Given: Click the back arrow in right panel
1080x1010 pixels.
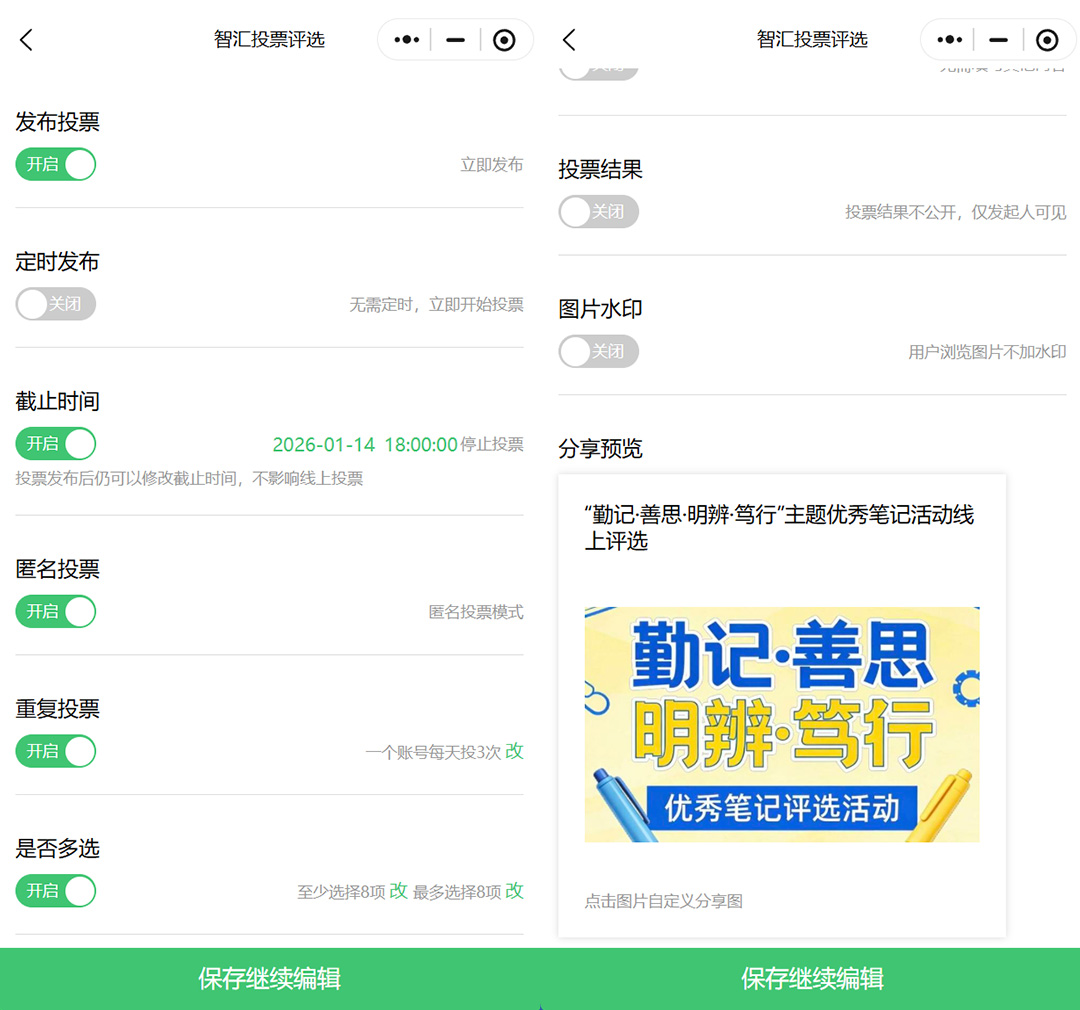Looking at the screenshot, I should click(x=569, y=40).
